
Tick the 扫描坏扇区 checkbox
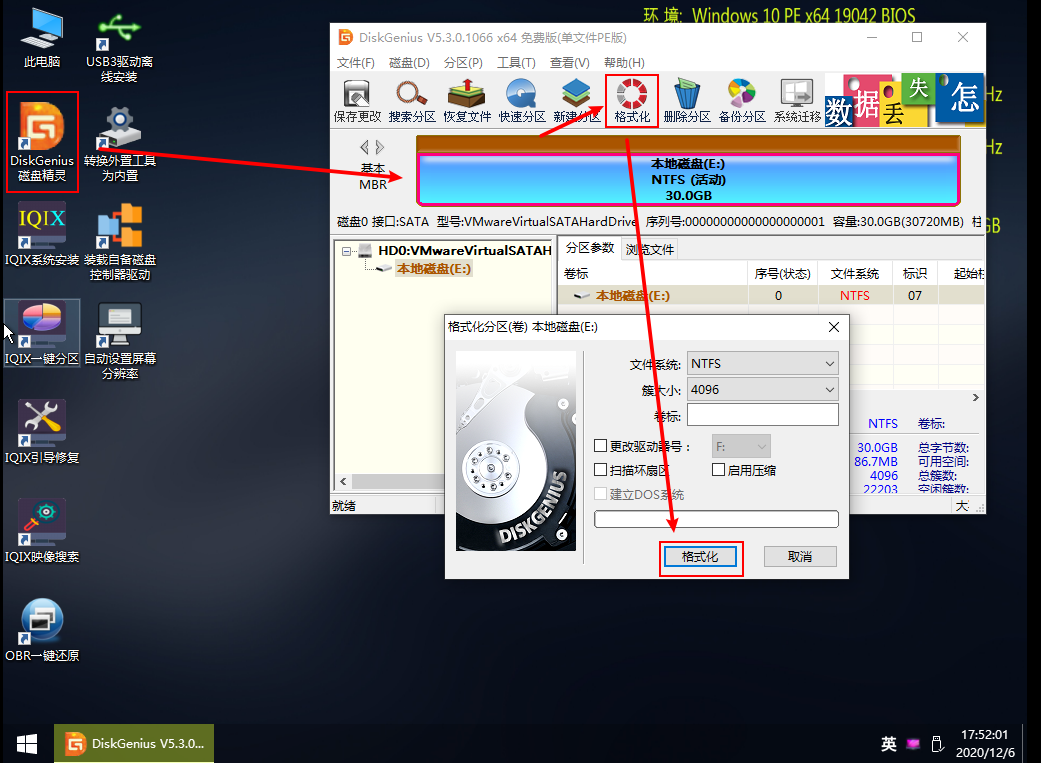coord(601,470)
